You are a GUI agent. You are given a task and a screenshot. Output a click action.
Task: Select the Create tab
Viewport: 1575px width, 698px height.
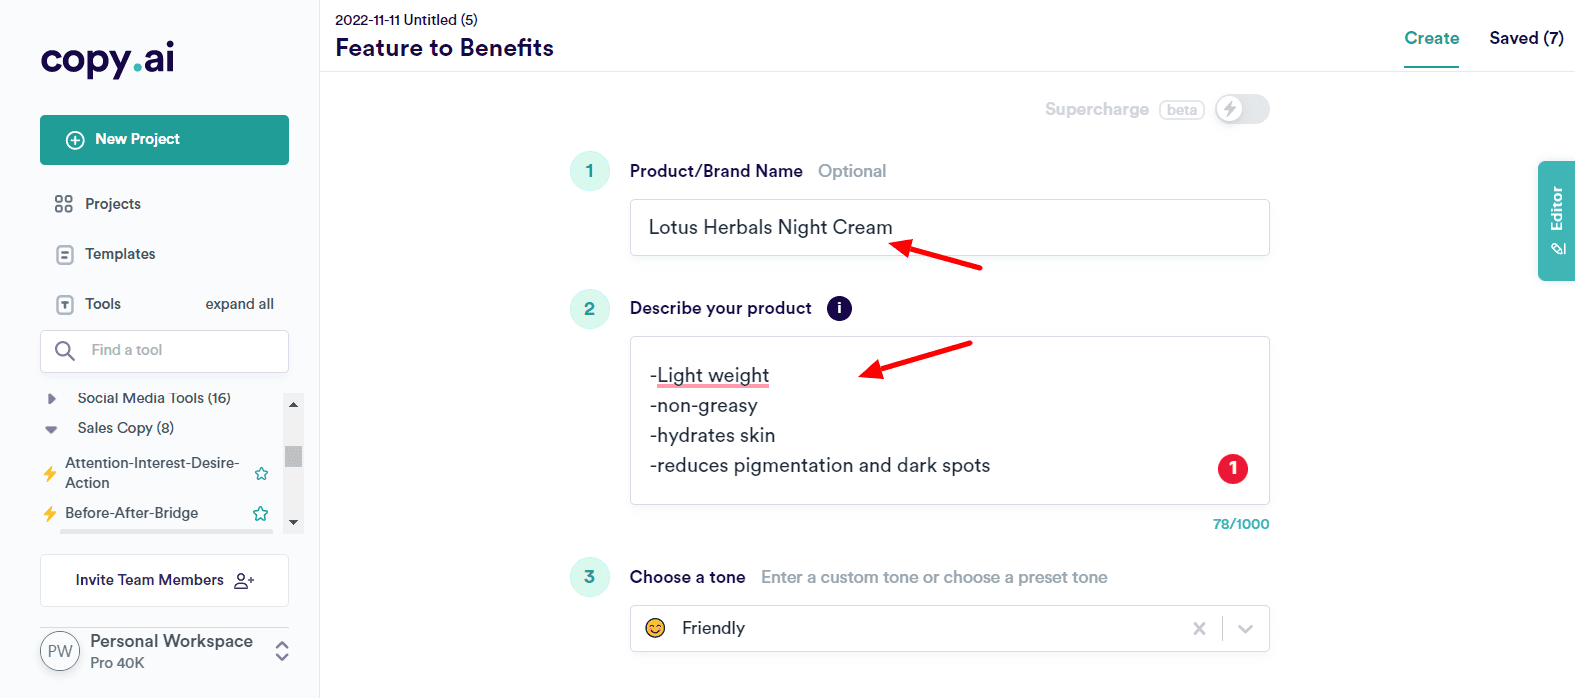(1431, 38)
